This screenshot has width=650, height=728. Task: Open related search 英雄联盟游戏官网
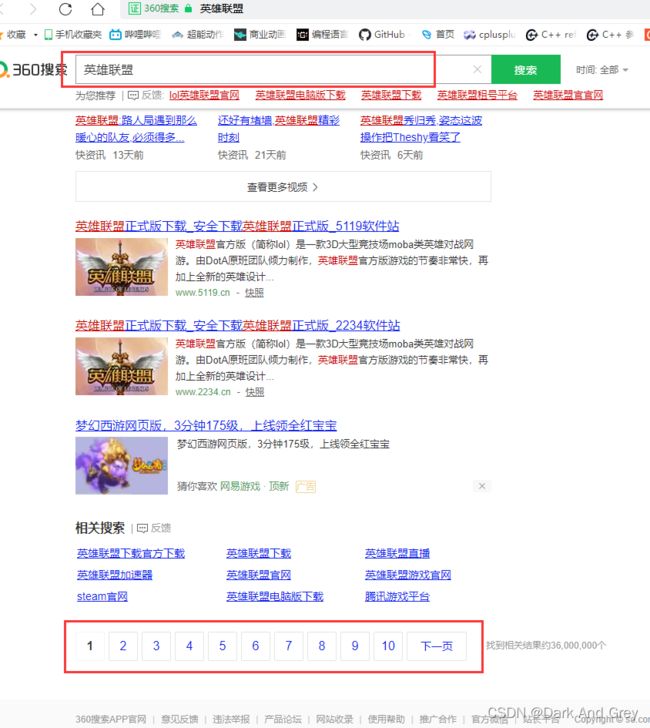click(408, 575)
